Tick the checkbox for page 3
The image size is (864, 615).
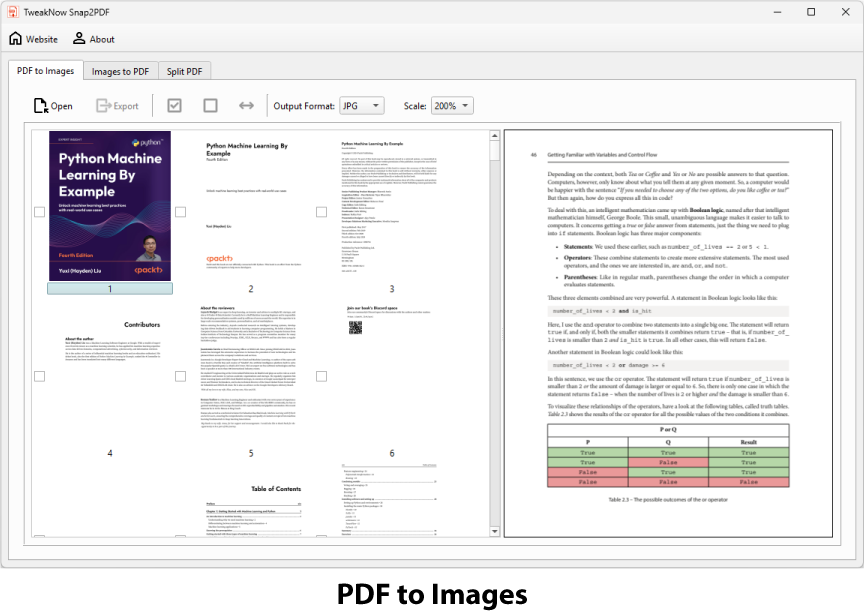click(322, 212)
